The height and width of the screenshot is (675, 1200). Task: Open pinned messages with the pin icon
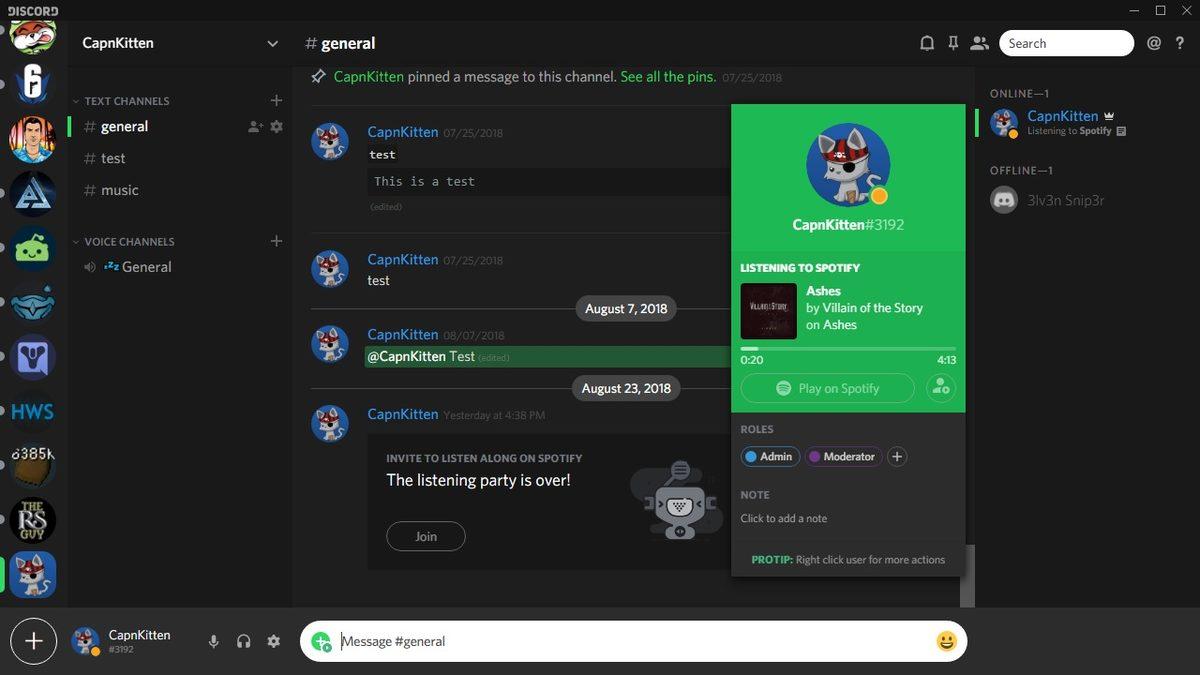point(952,43)
